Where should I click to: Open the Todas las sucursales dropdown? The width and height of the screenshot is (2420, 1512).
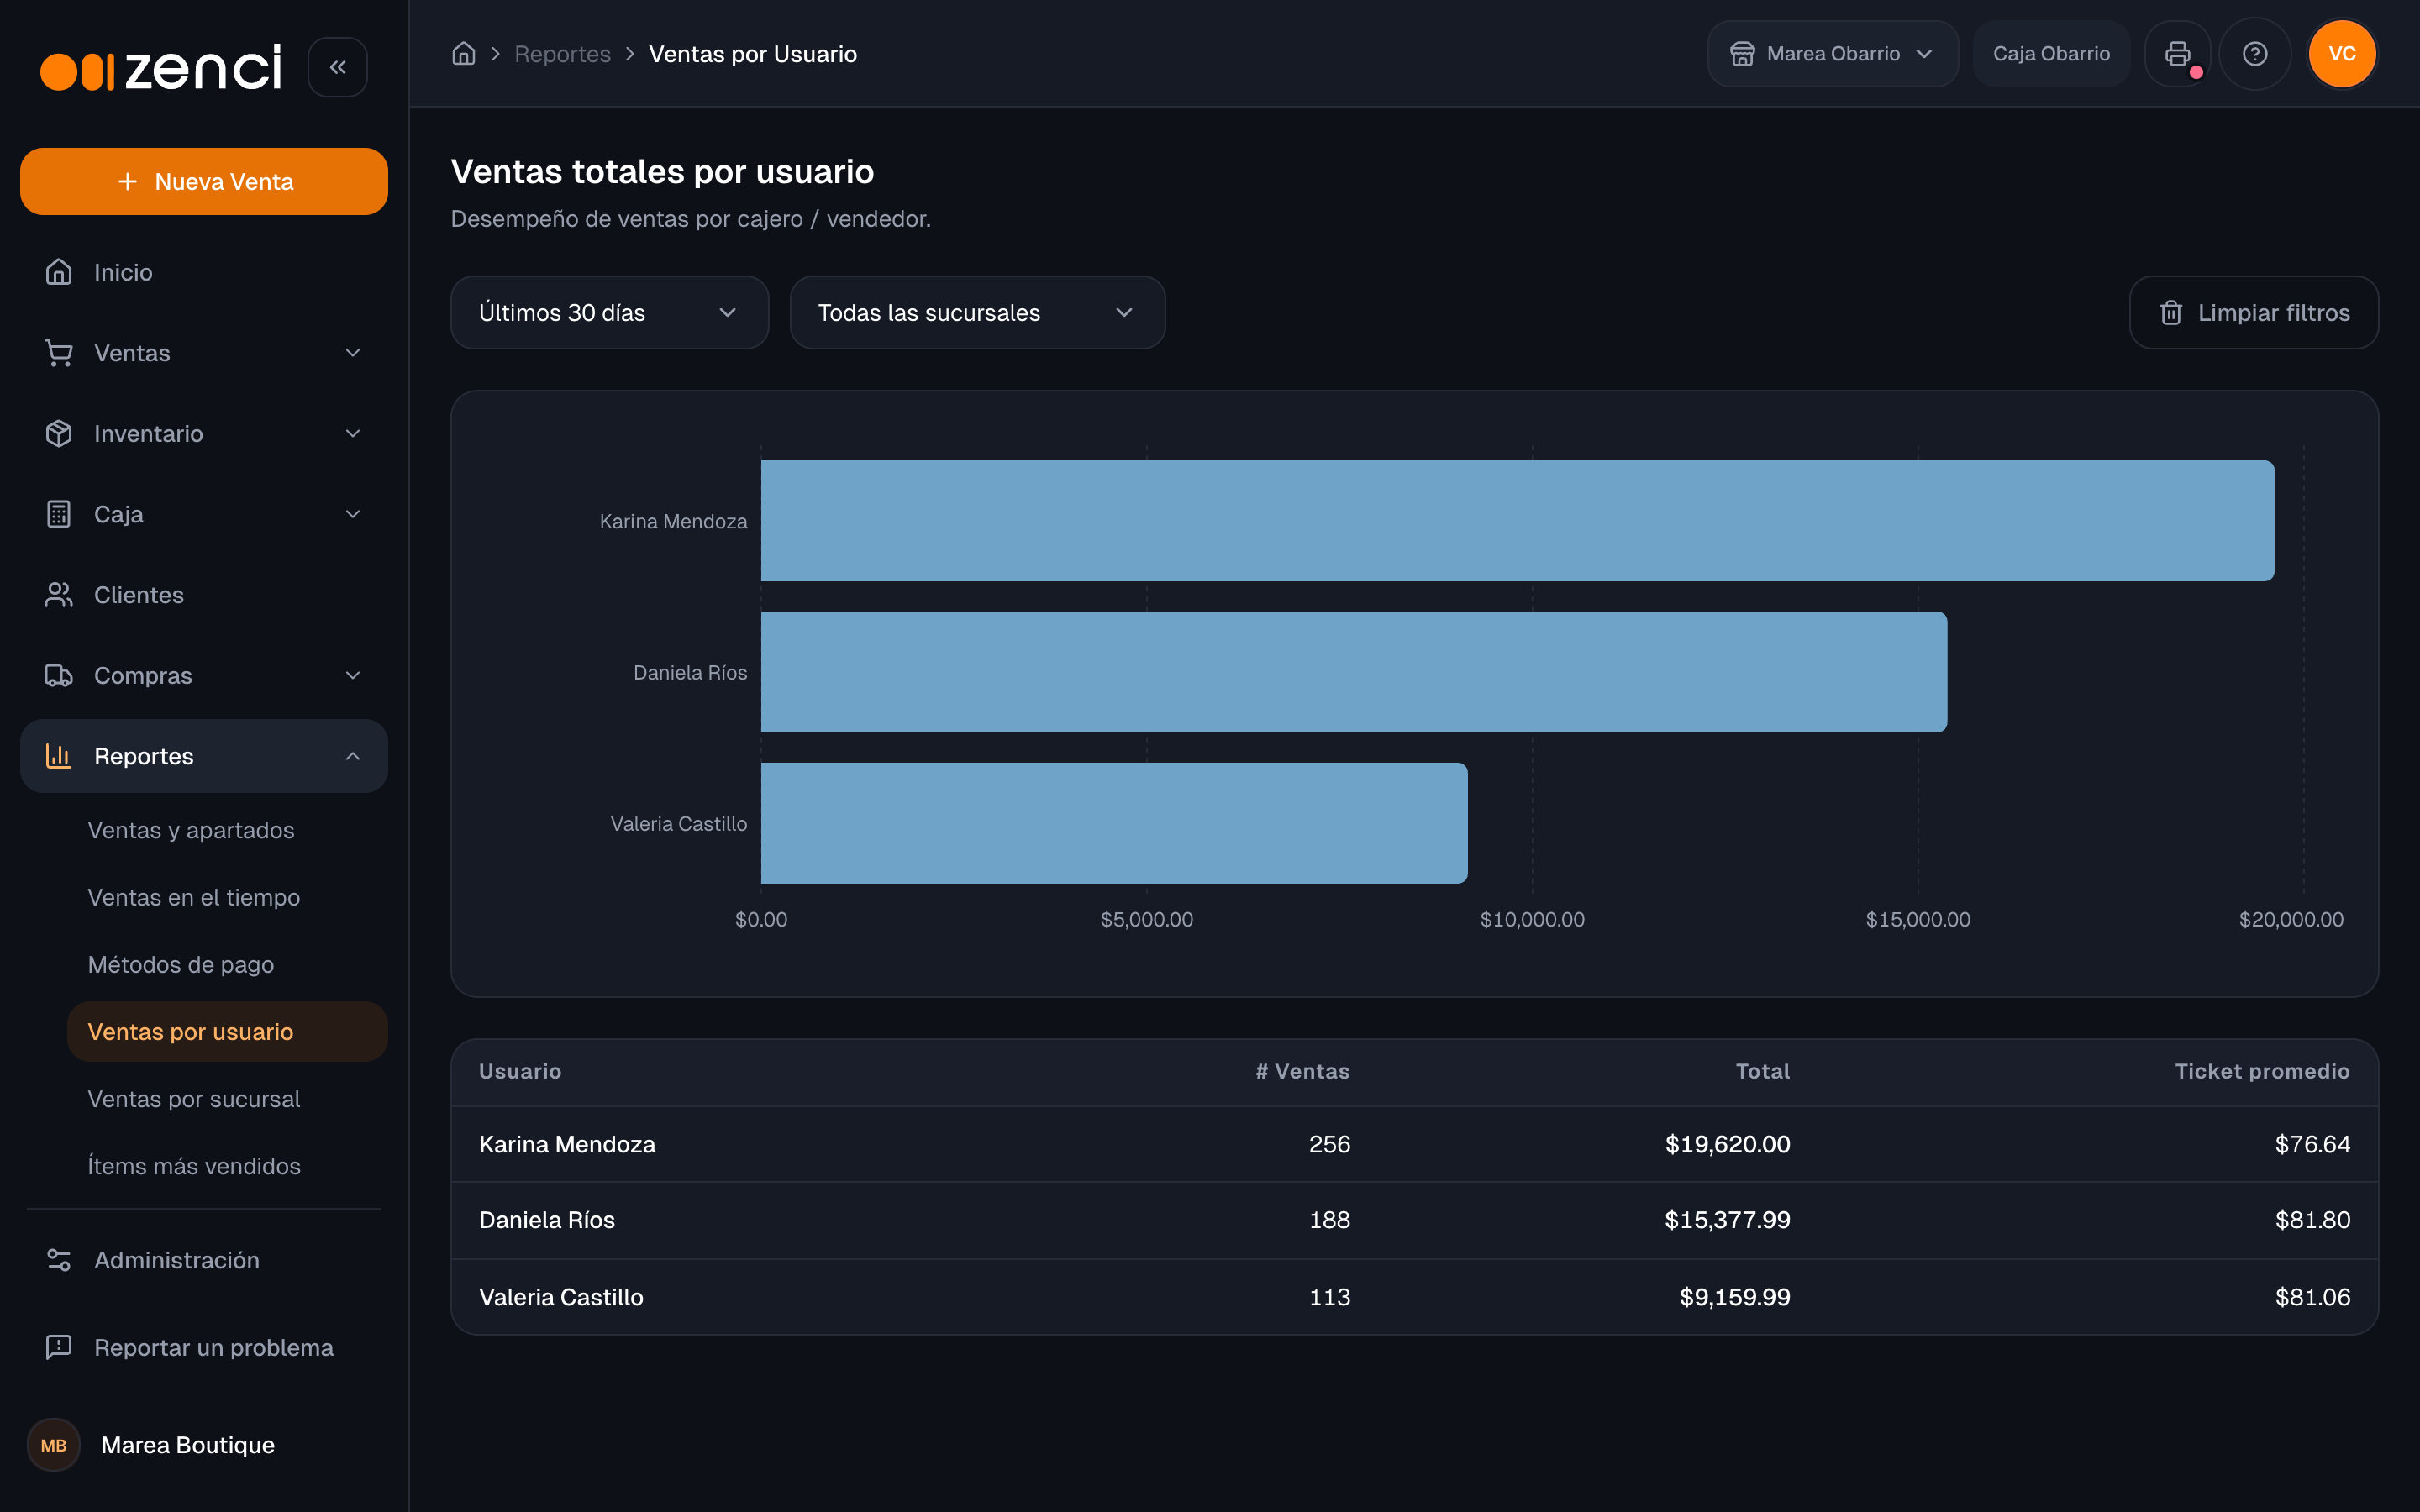(977, 313)
